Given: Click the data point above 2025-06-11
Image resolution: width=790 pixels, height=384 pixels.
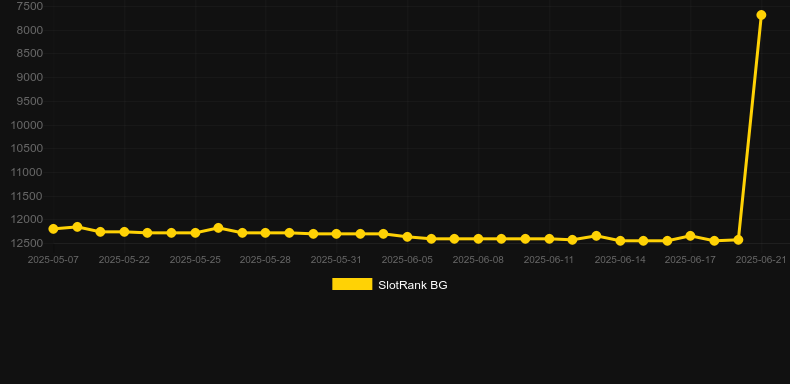Looking at the screenshot, I should point(549,239).
